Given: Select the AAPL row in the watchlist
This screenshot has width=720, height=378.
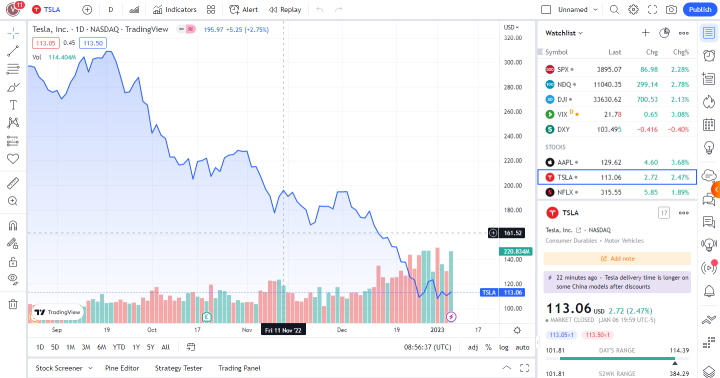Looking at the screenshot, I should [x=617, y=162].
